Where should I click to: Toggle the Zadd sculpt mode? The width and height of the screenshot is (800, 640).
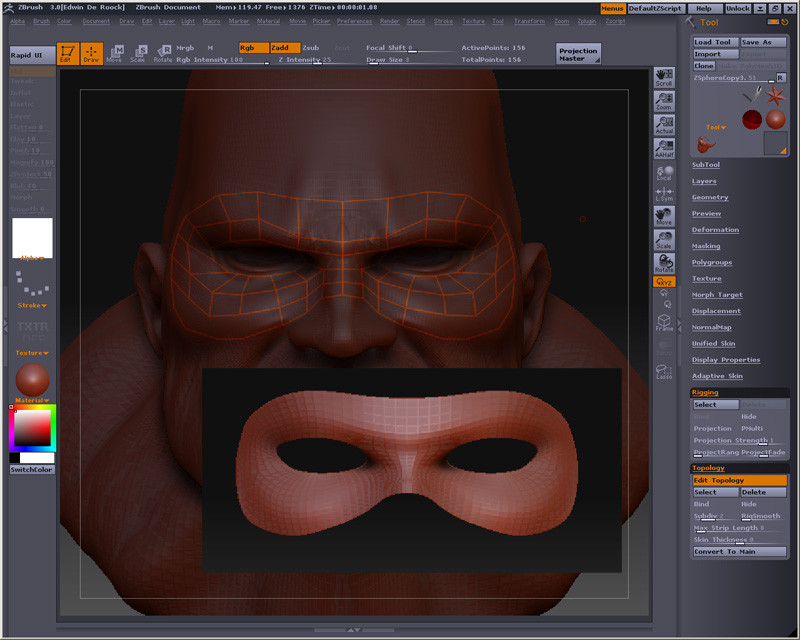(285, 47)
